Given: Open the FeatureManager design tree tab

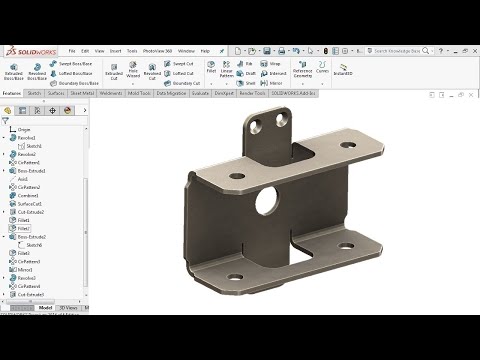Looking at the screenshot, I should (x=7, y=110).
